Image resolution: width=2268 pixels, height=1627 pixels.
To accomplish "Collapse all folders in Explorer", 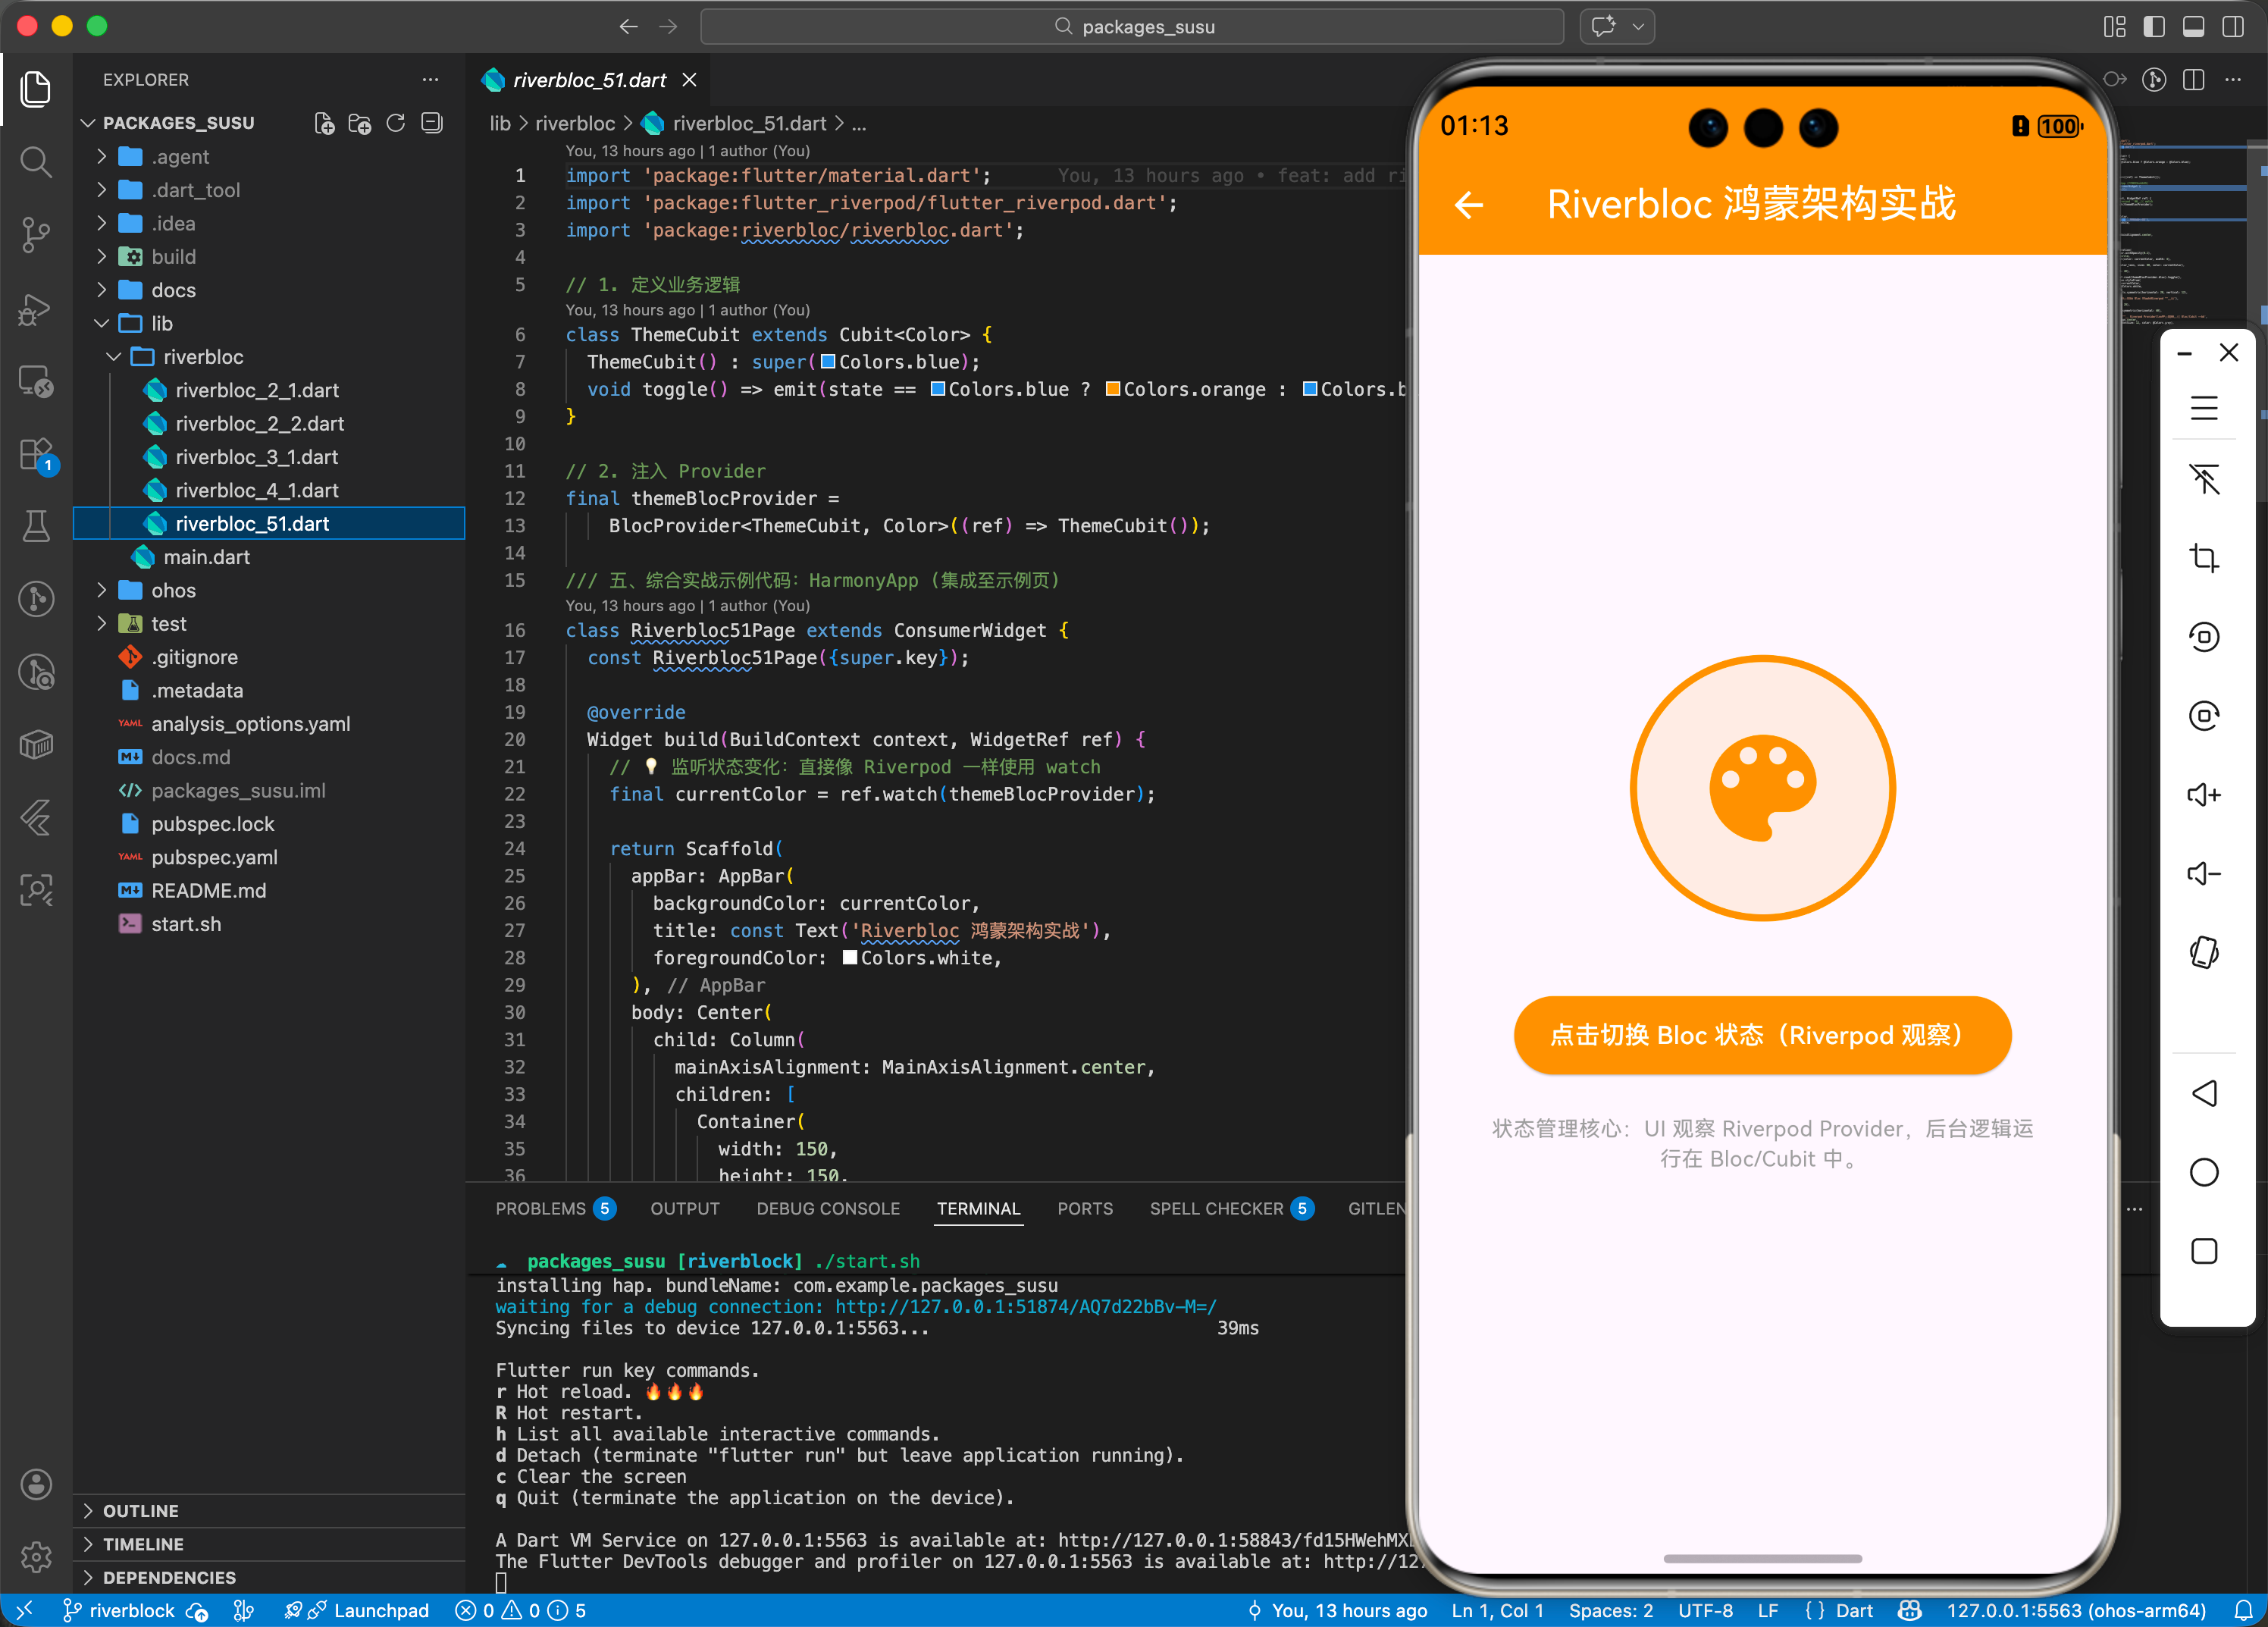I will tap(432, 123).
